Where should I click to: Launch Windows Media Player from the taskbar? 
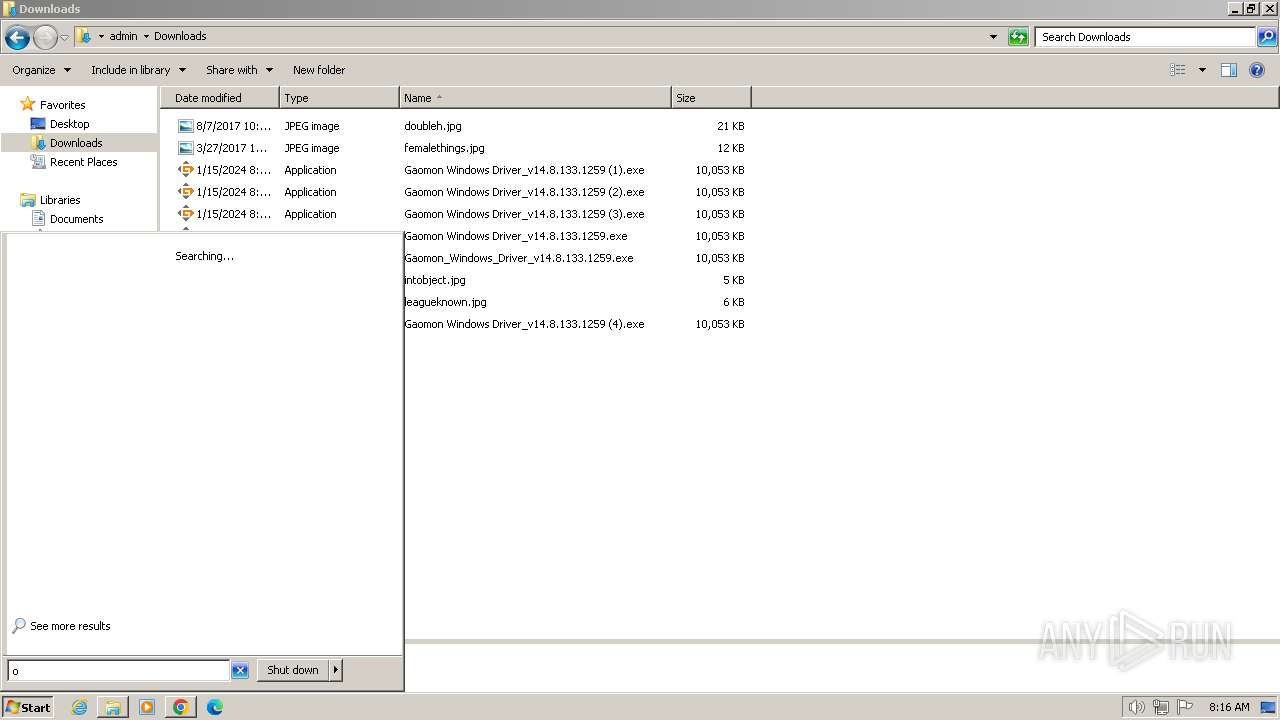point(147,707)
